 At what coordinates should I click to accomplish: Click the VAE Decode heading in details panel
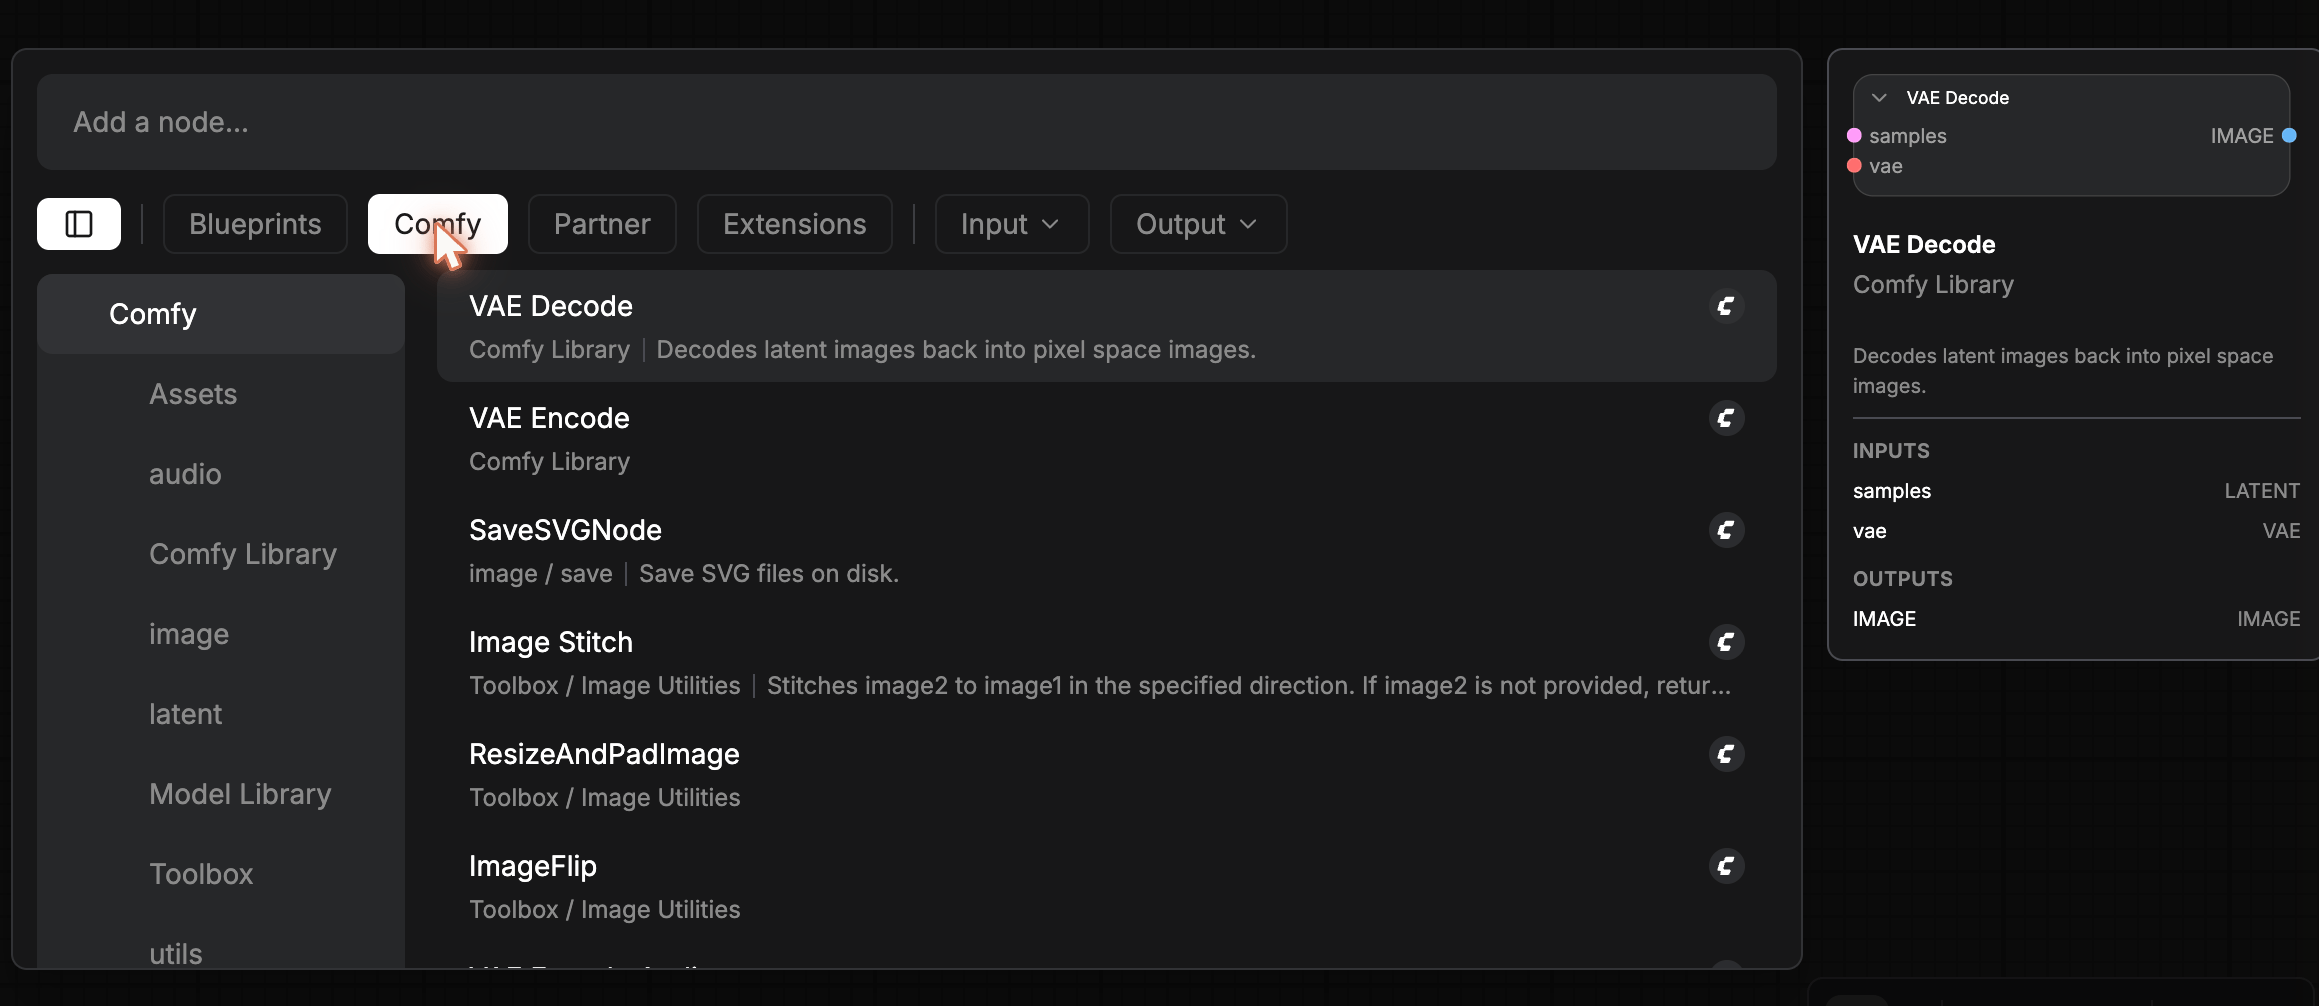1924,245
